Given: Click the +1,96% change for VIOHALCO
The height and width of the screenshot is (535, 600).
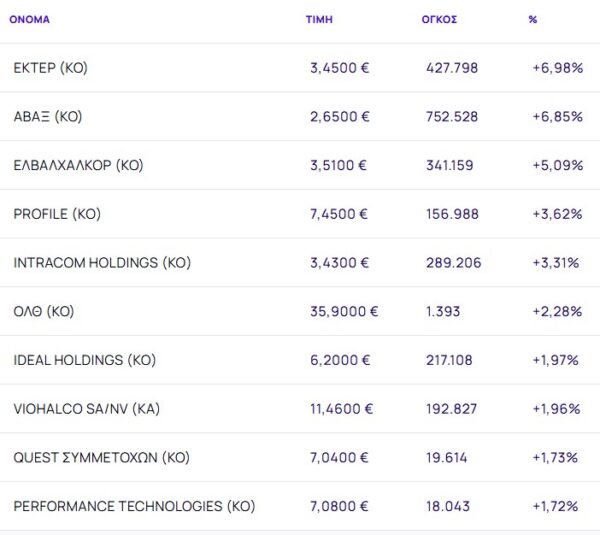Looking at the screenshot, I should pos(556,409).
